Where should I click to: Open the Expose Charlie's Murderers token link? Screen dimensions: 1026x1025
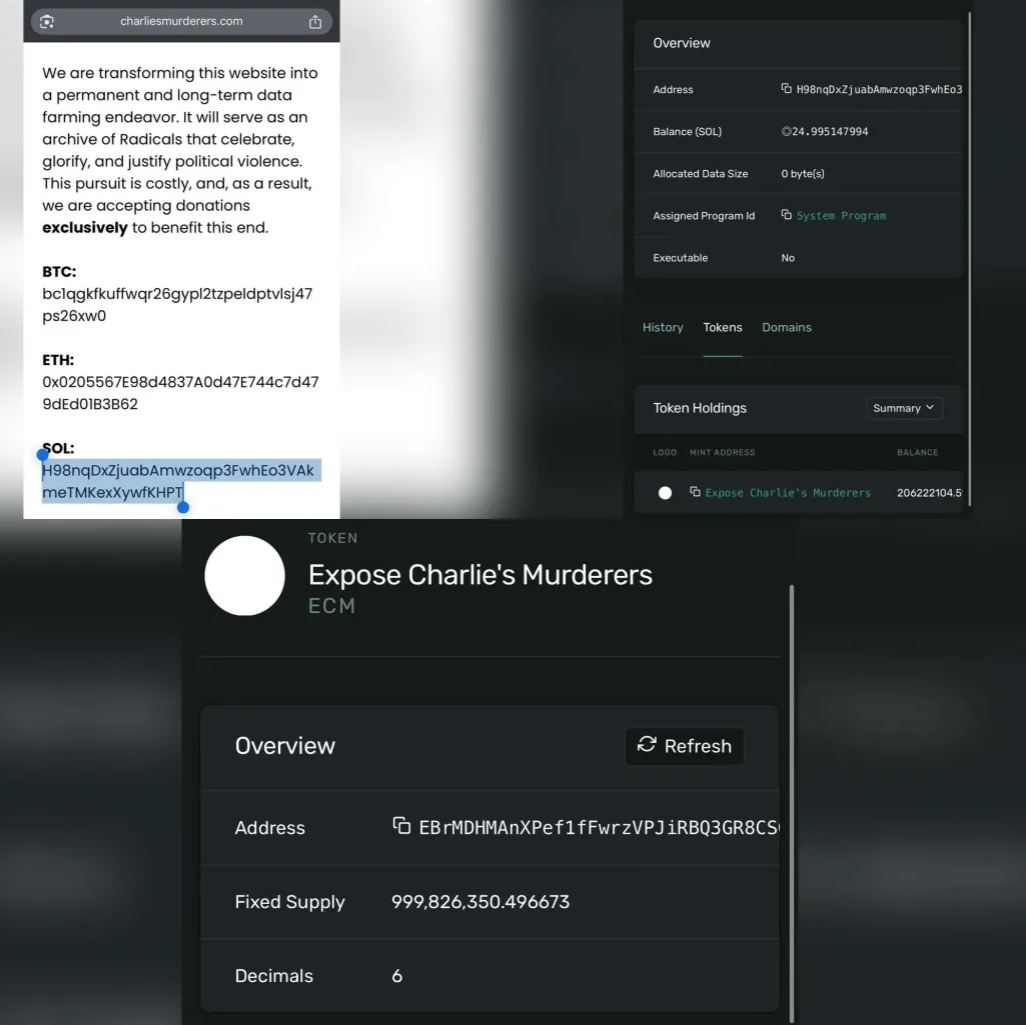pyautogui.click(x=788, y=493)
